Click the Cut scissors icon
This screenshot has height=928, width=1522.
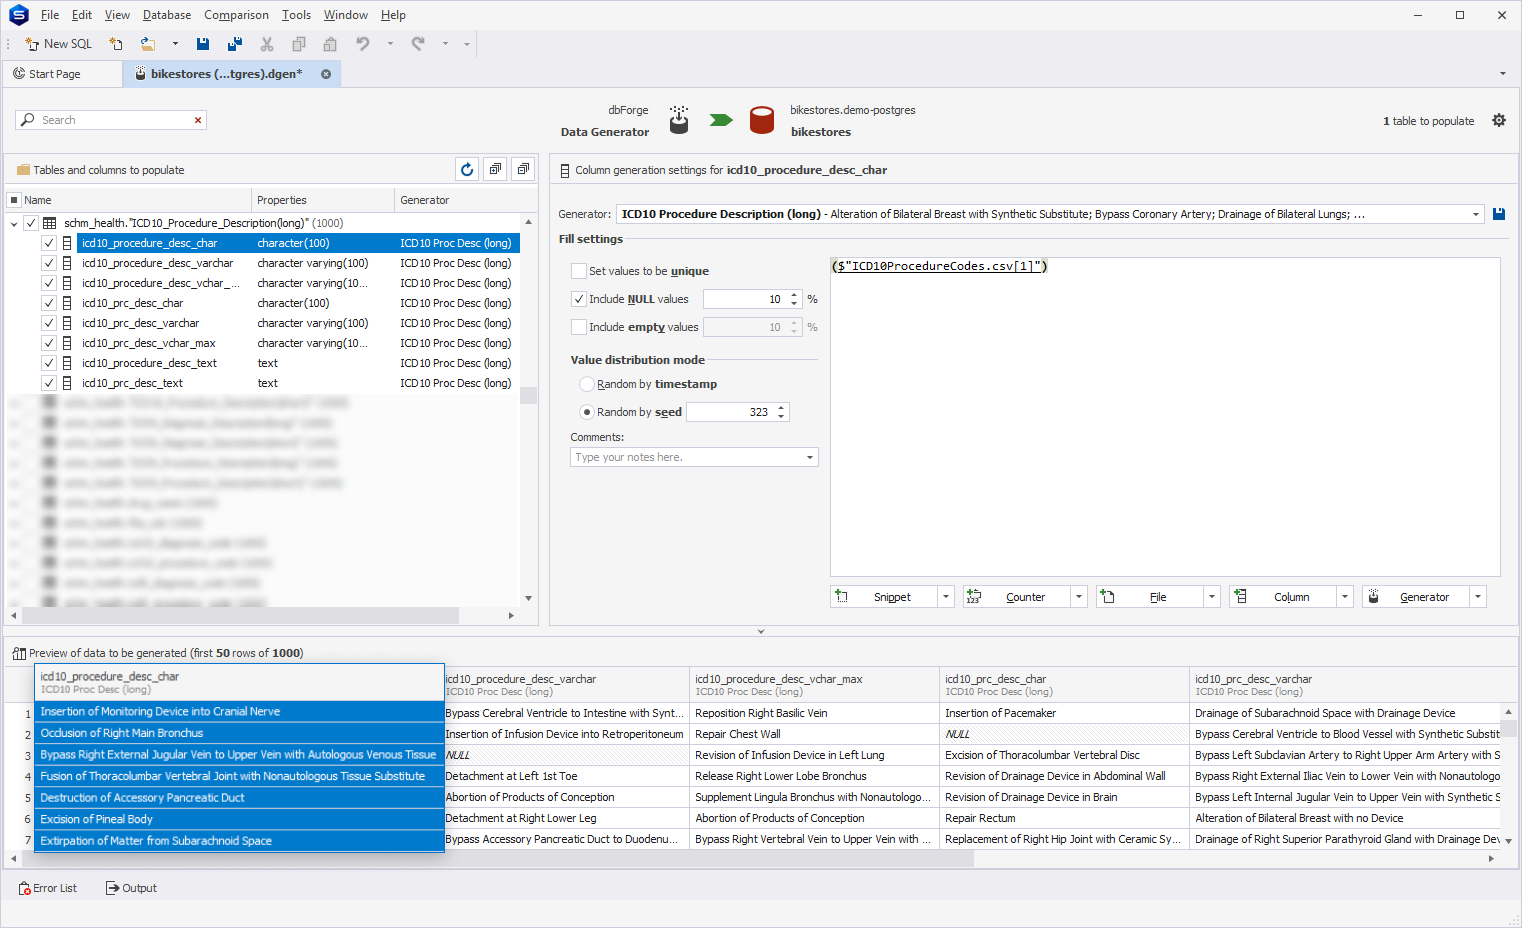(267, 44)
